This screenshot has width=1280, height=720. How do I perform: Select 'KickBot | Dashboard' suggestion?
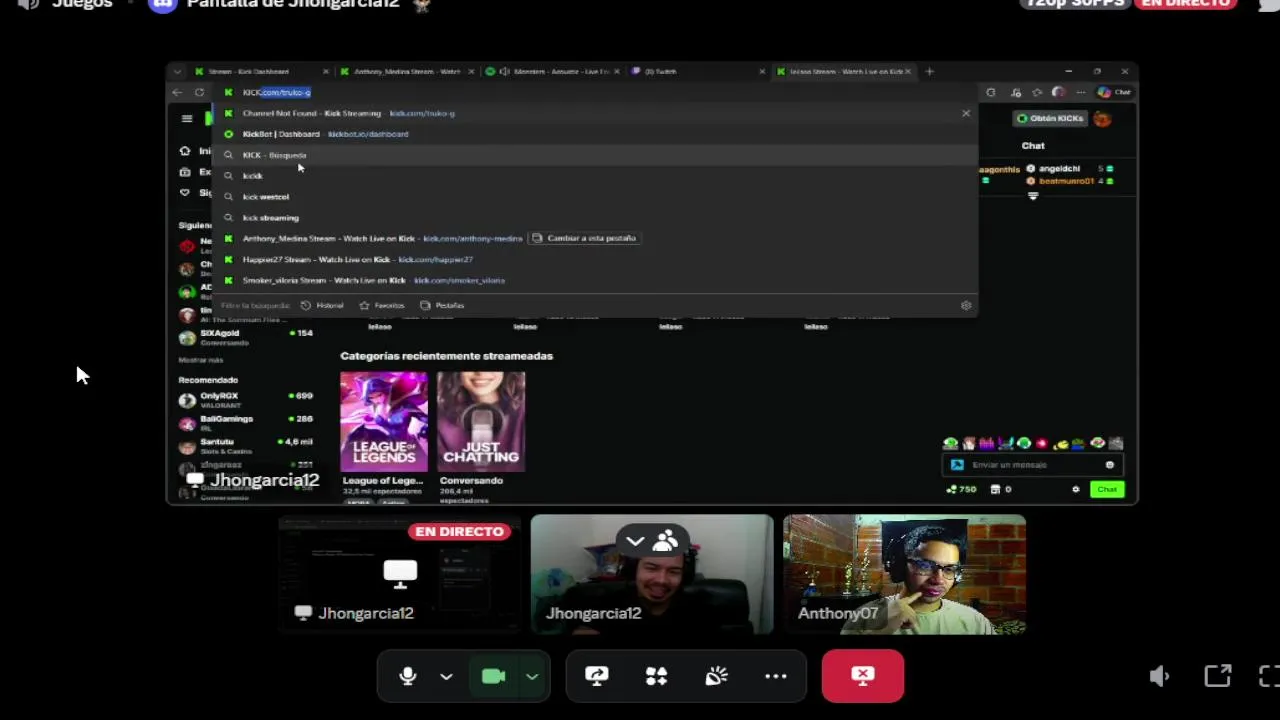coord(595,134)
